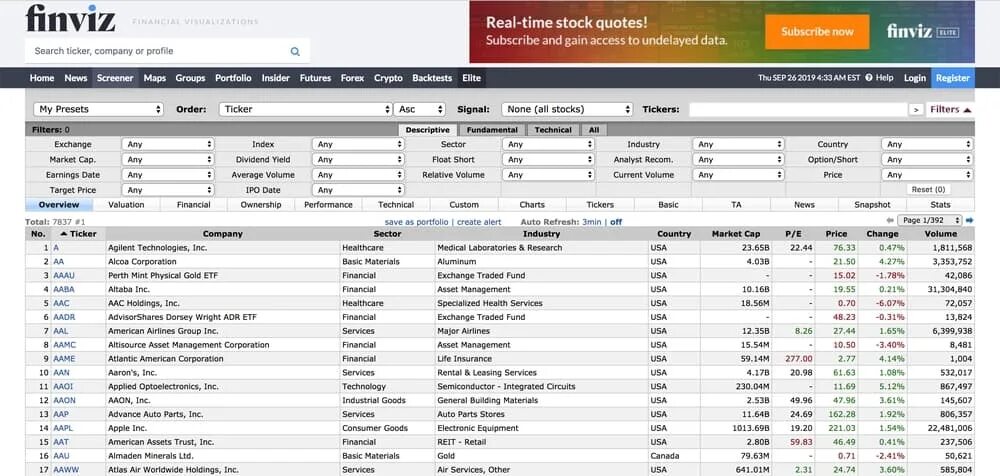1000x476 pixels.
Task: Open the Signal dropdown
Action: pyautogui.click(x=567, y=109)
